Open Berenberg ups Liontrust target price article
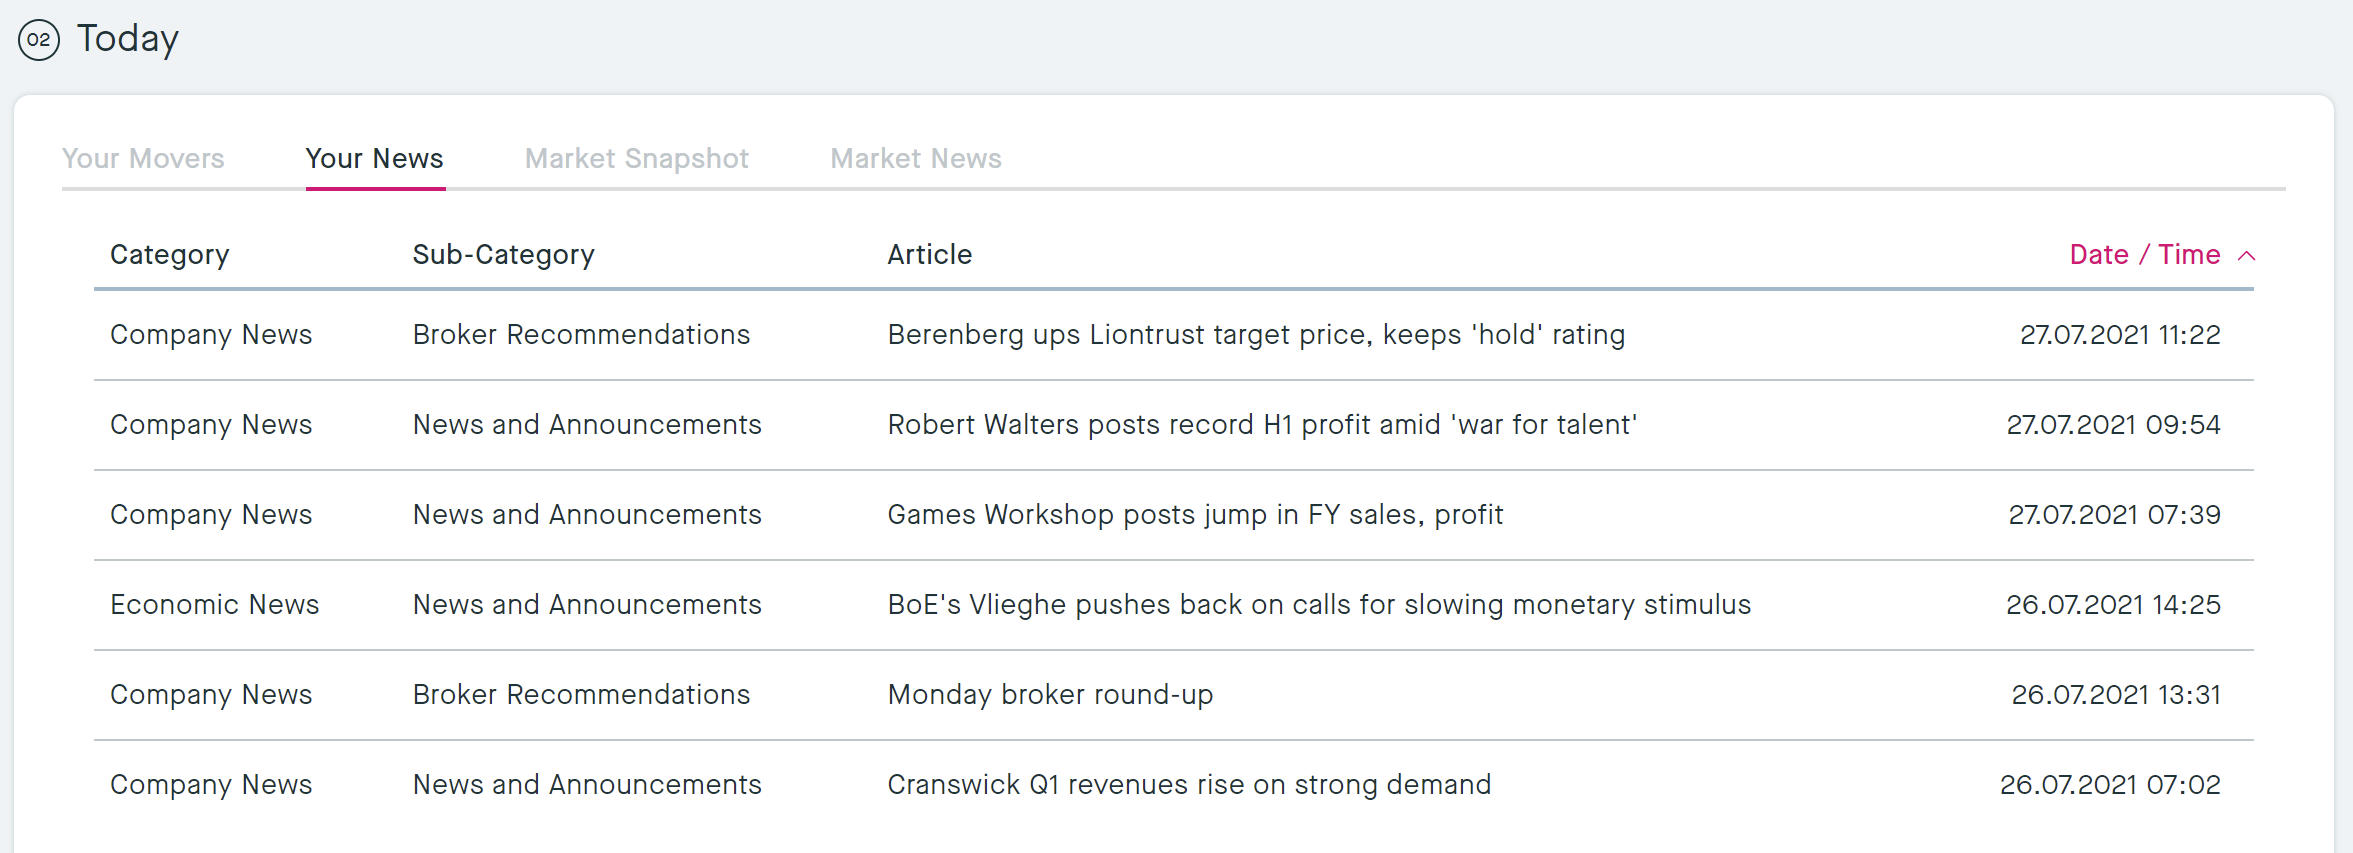Viewport: 2353px width, 853px height. pos(1256,335)
